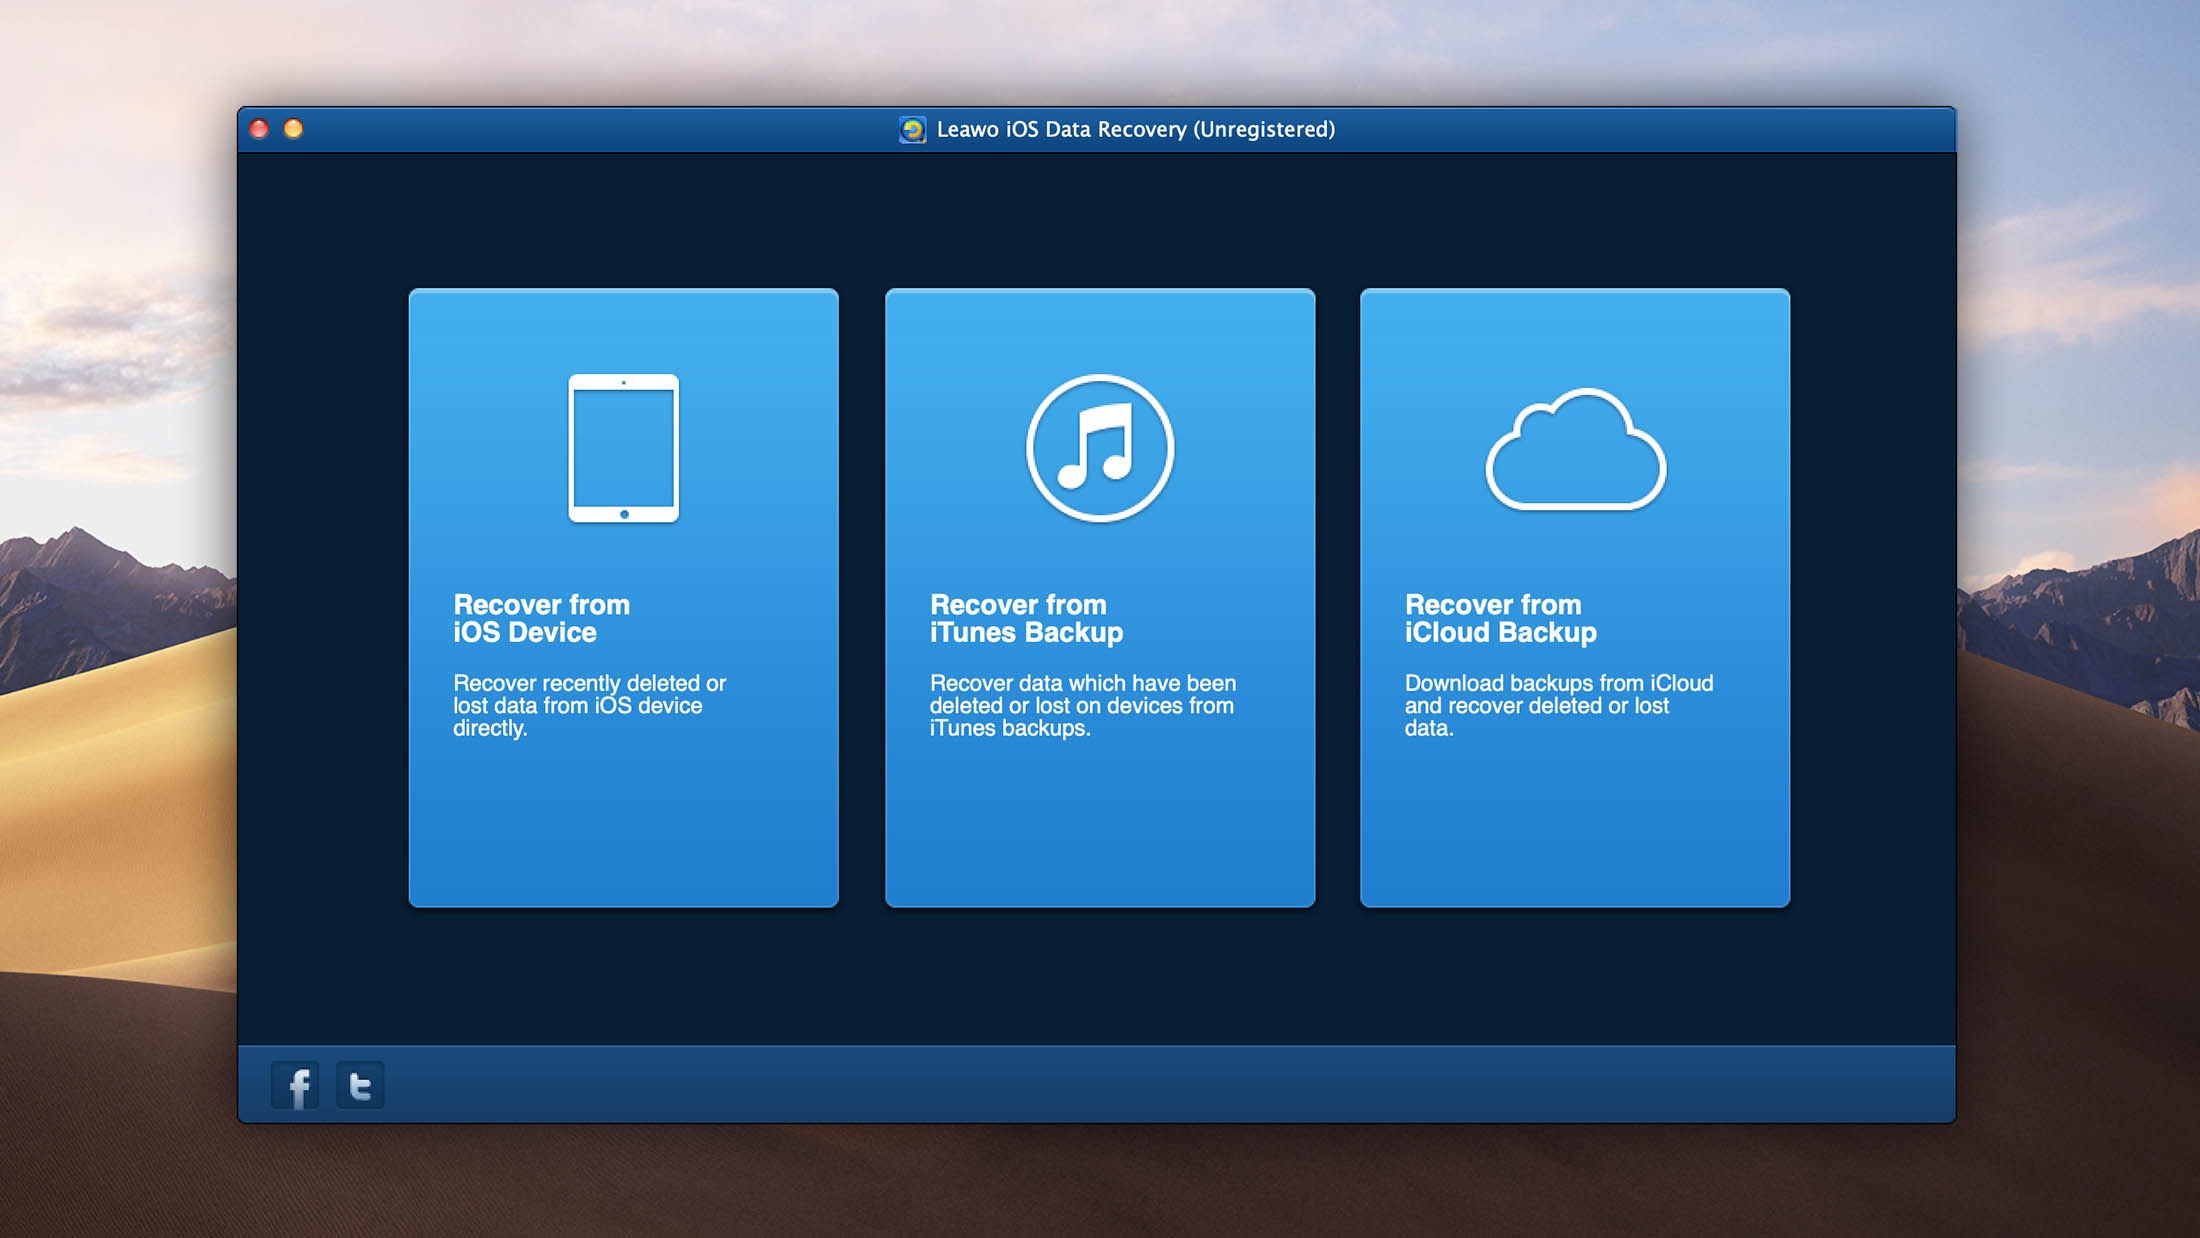Open the Facebook share icon
2200x1238 pixels.
point(296,1086)
